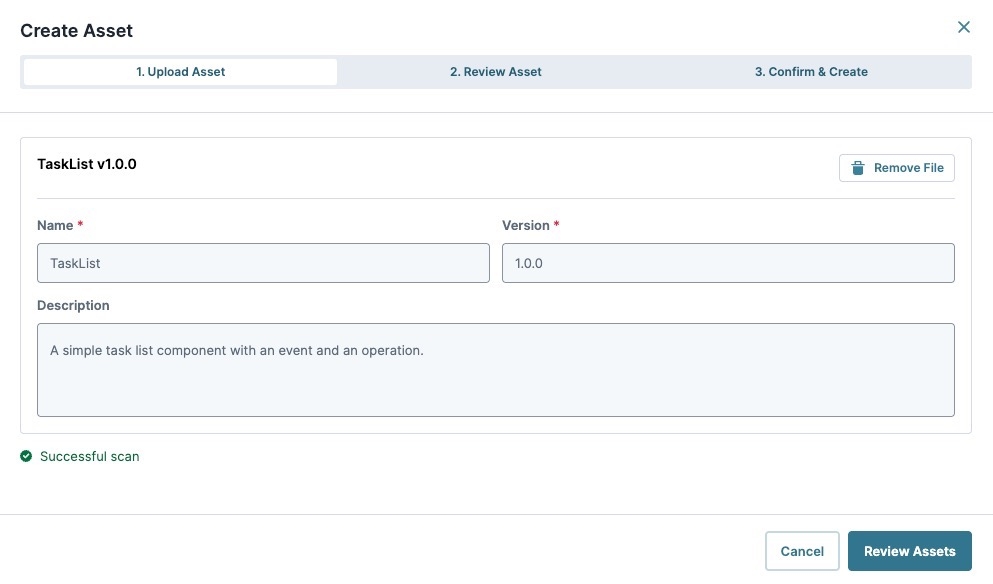Viewport: 993px width, 584px height.
Task: Click the red asterisk beside Version
Action: [x=557, y=225]
